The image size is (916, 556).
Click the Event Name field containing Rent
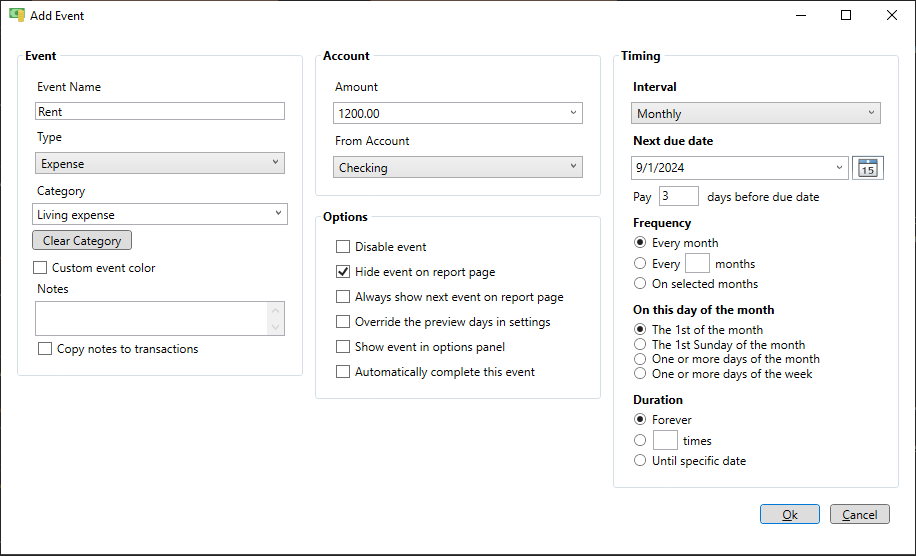click(x=159, y=111)
